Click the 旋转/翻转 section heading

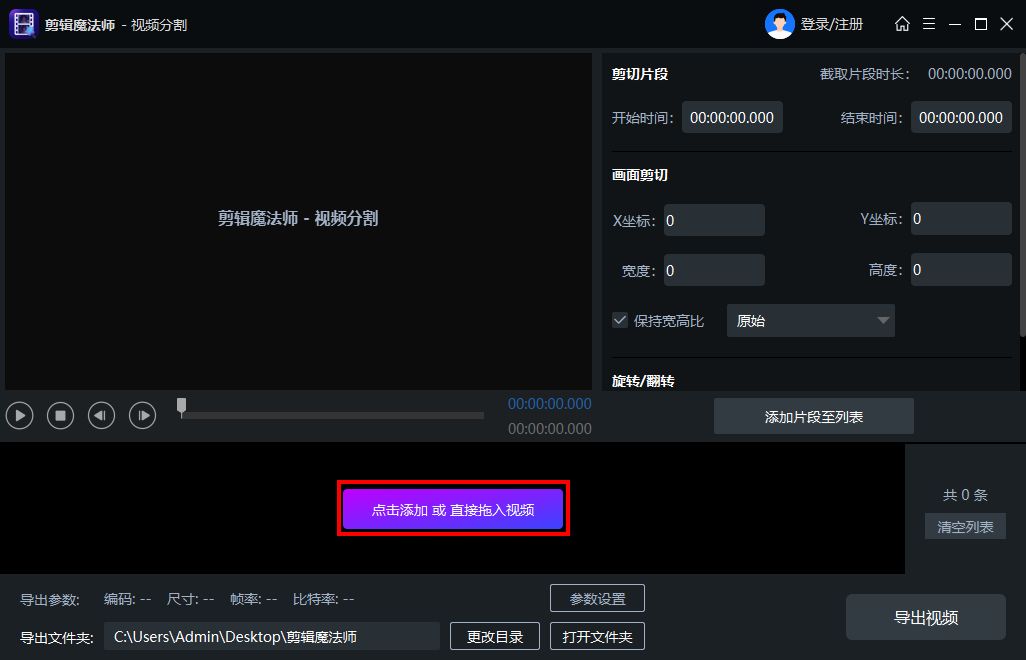(643, 381)
